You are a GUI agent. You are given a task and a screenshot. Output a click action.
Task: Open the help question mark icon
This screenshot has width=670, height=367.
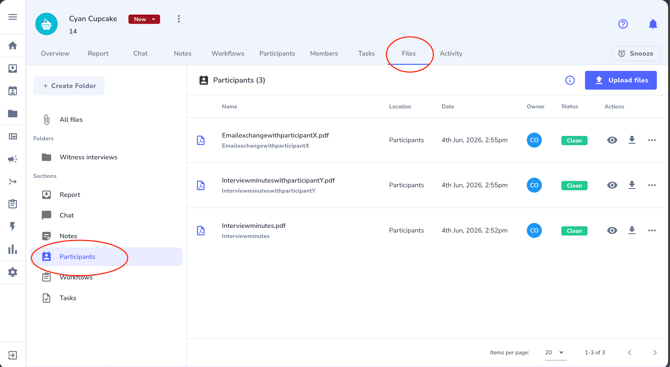(623, 24)
